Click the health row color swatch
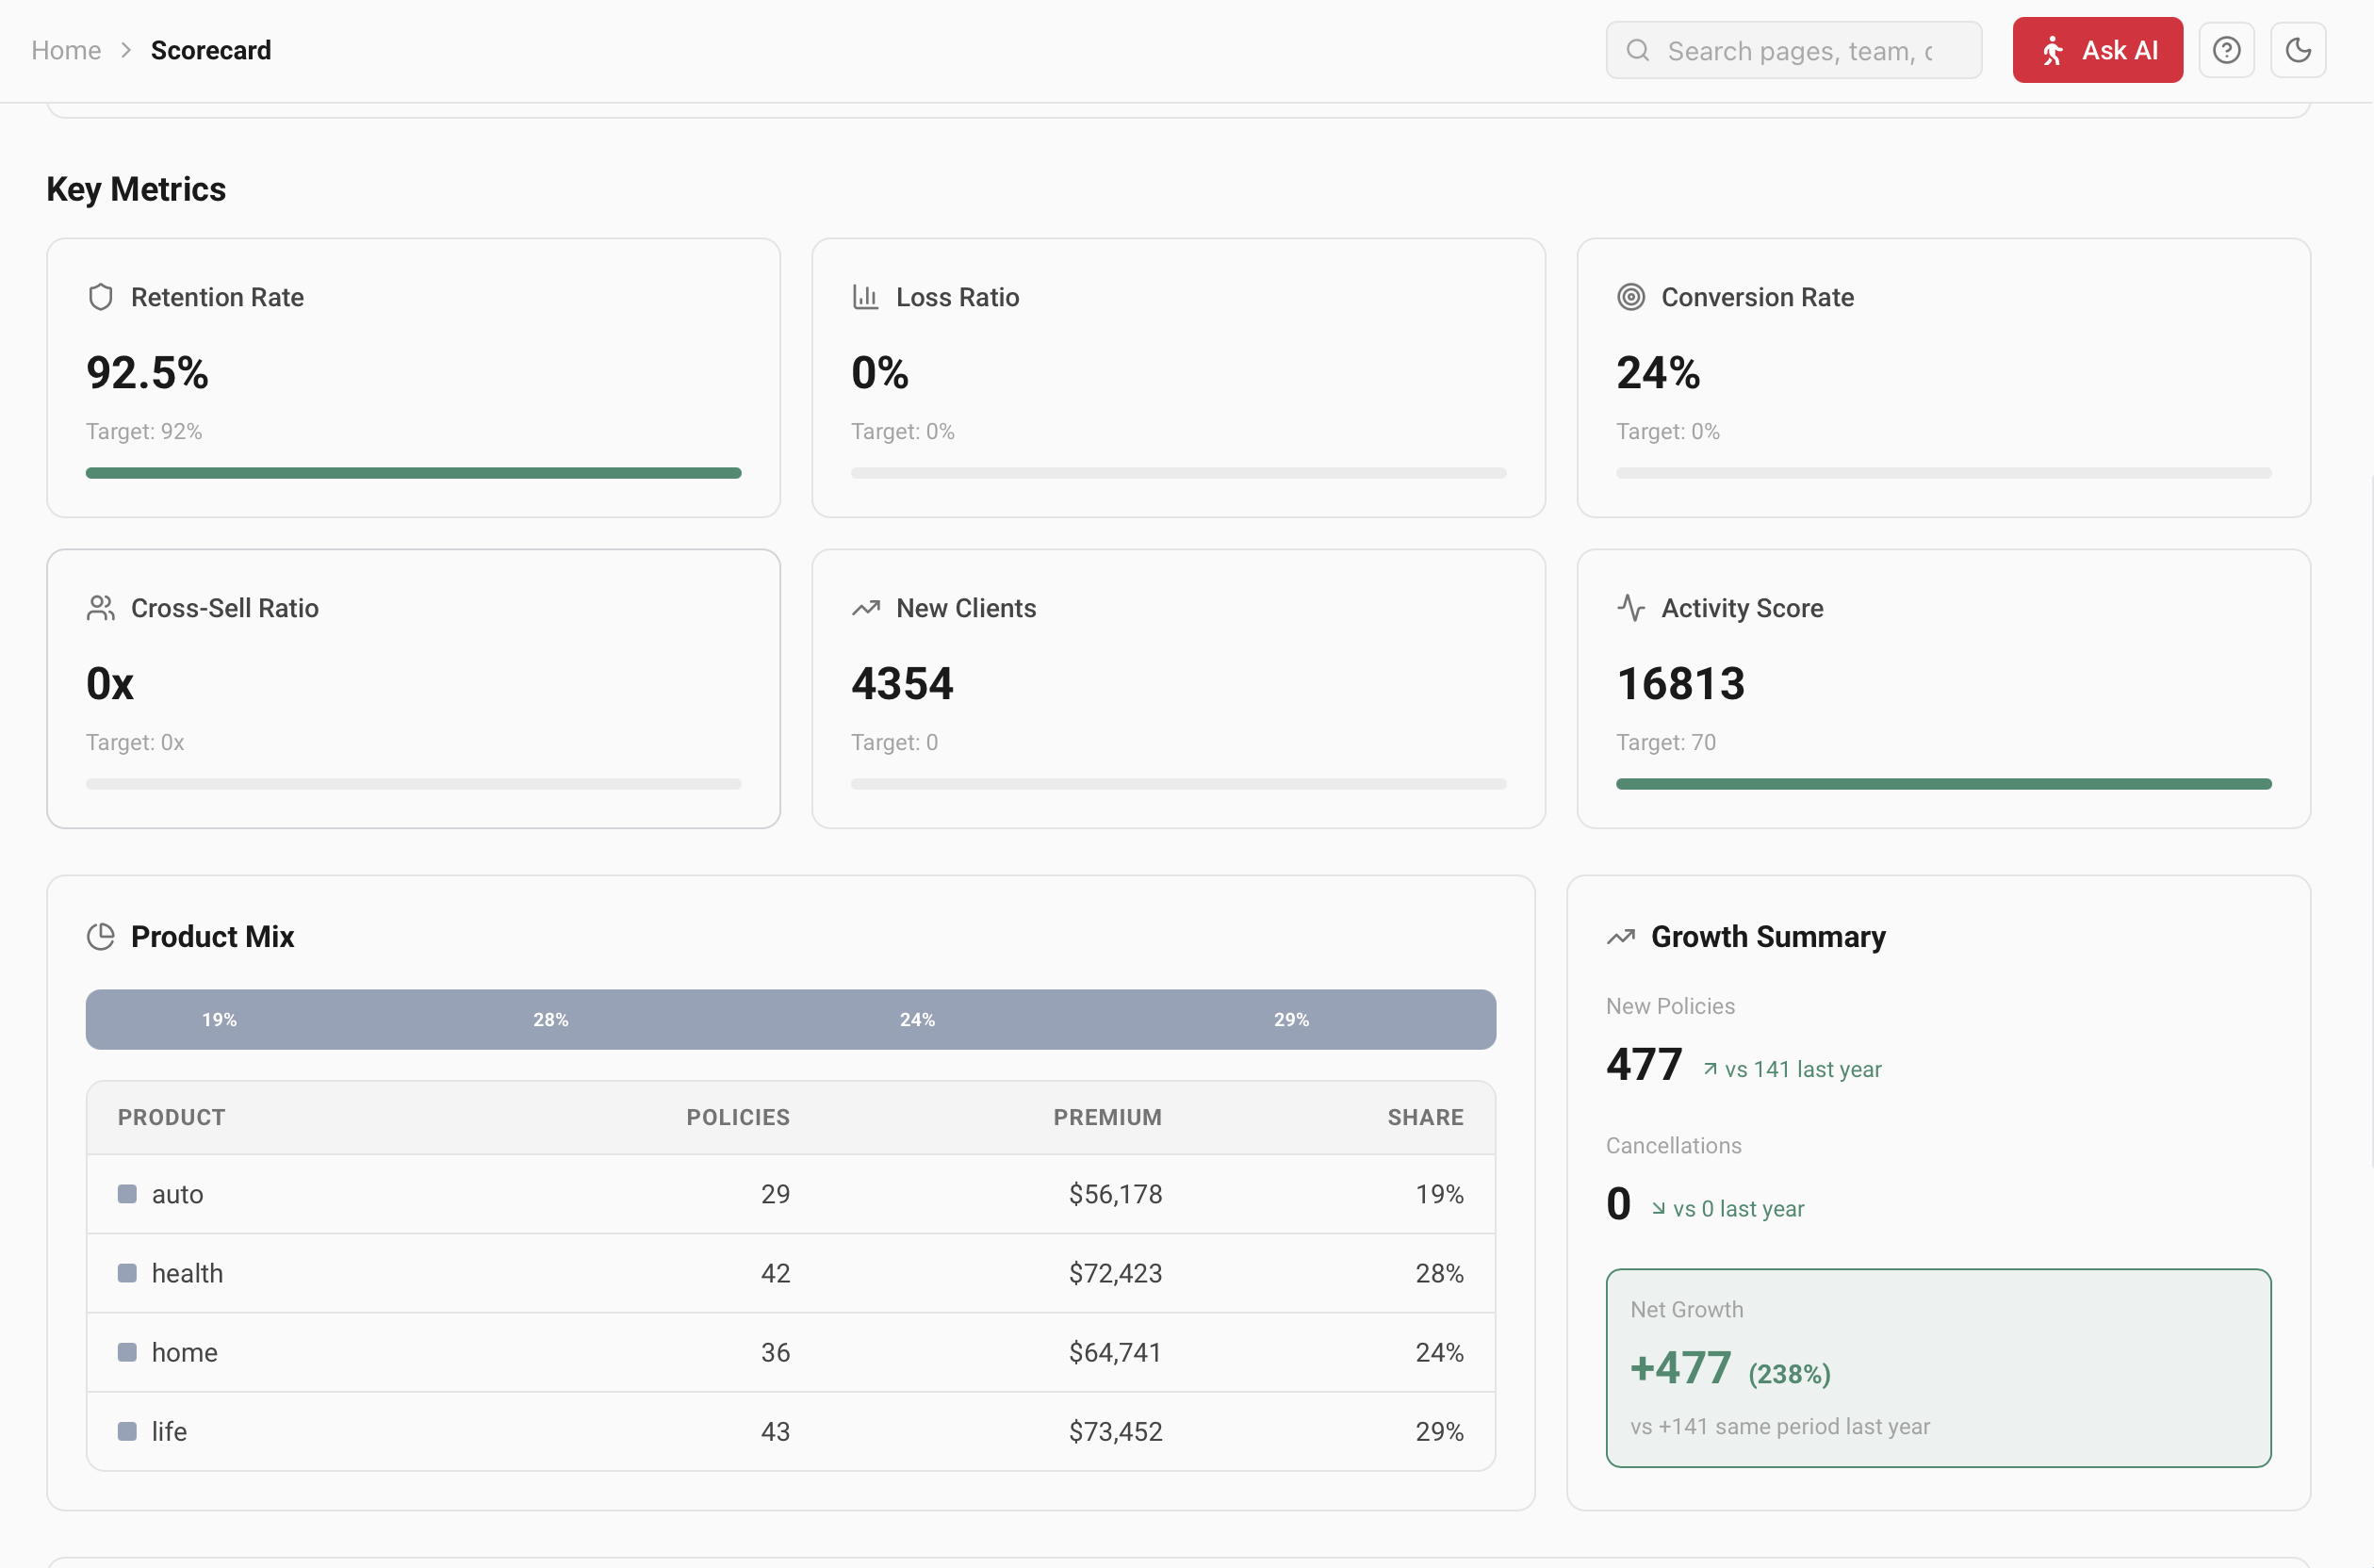This screenshot has width=2374, height=1568. click(127, 1273)
